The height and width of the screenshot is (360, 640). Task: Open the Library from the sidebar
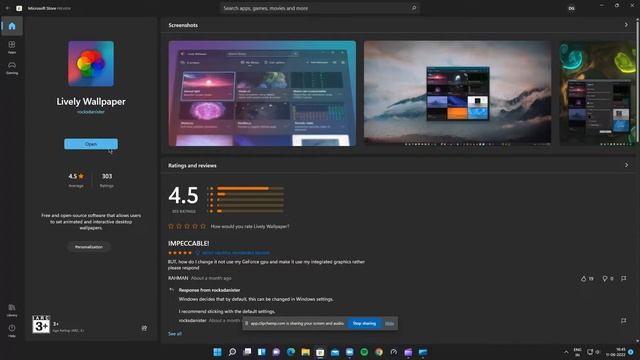coord(12,310)
